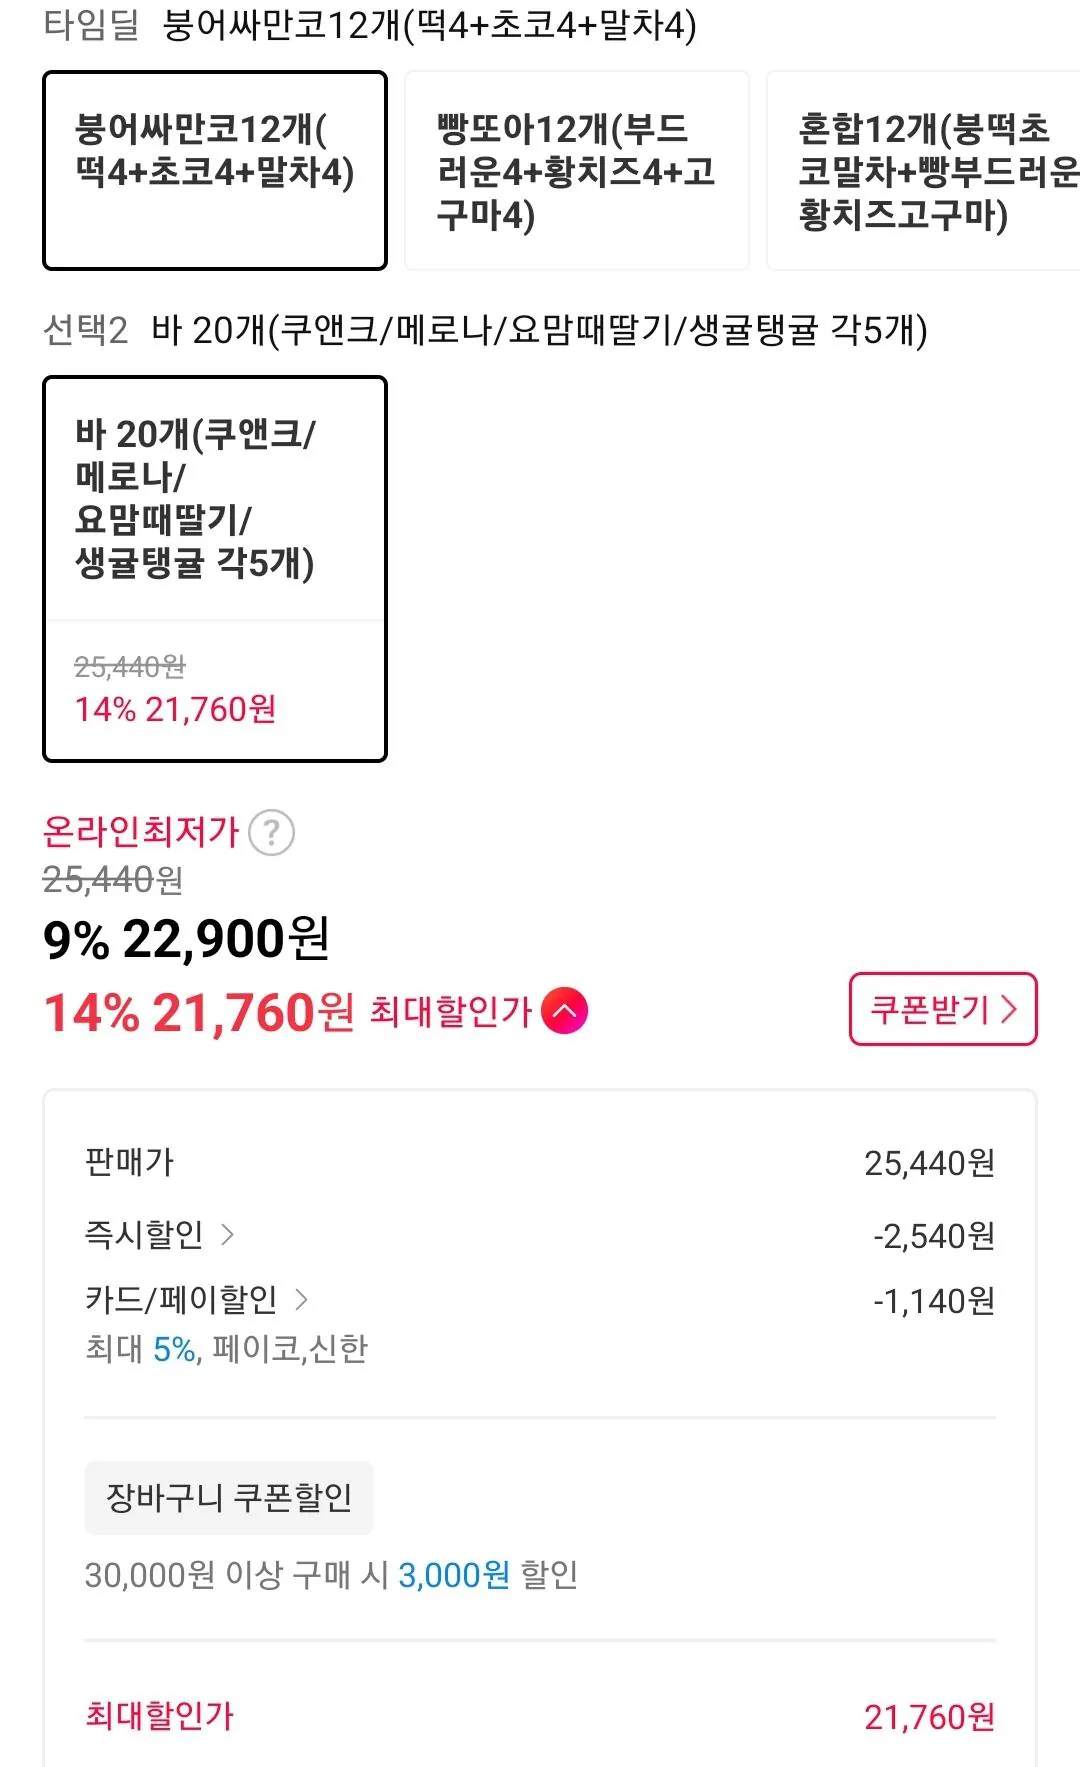The height and width of the screenshot is (1767, 1080).
Task: Tap the arrow inside 쿠폰받기 button
Action: 1009,1009
